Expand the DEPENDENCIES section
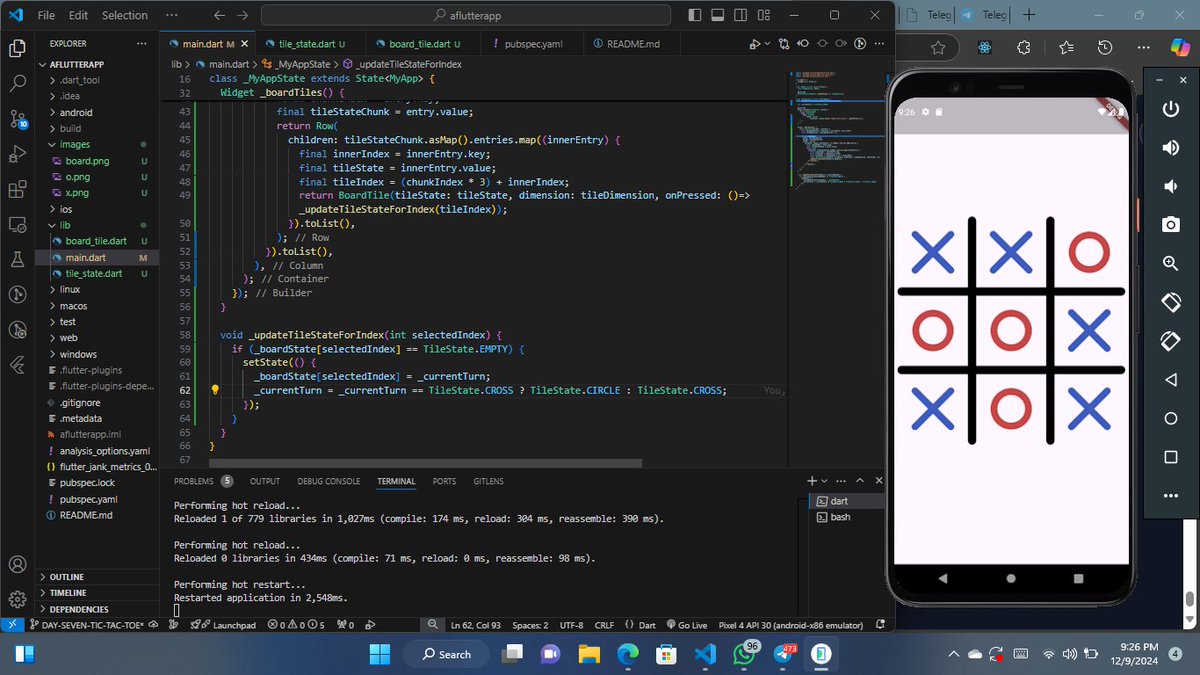Screen dimensions: 1200x675 coord(79,609)
